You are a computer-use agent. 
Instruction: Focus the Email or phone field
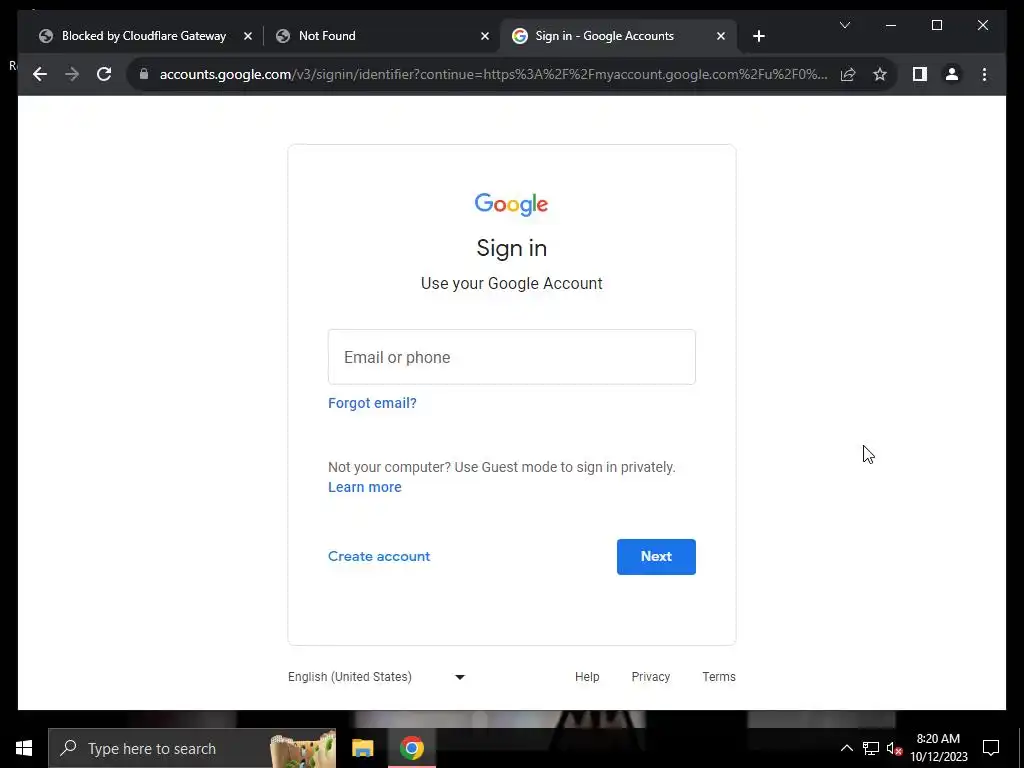click(x=511, y=357)
